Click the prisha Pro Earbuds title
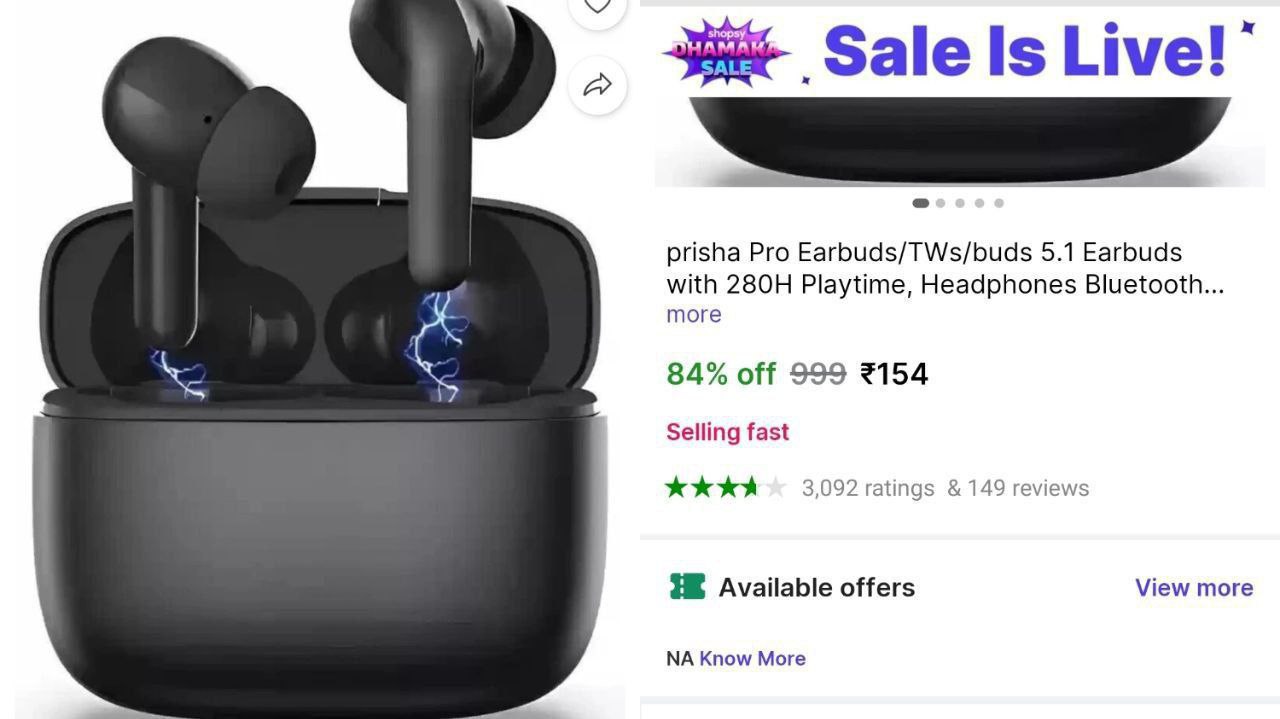1280x719 pixels. 945,268
